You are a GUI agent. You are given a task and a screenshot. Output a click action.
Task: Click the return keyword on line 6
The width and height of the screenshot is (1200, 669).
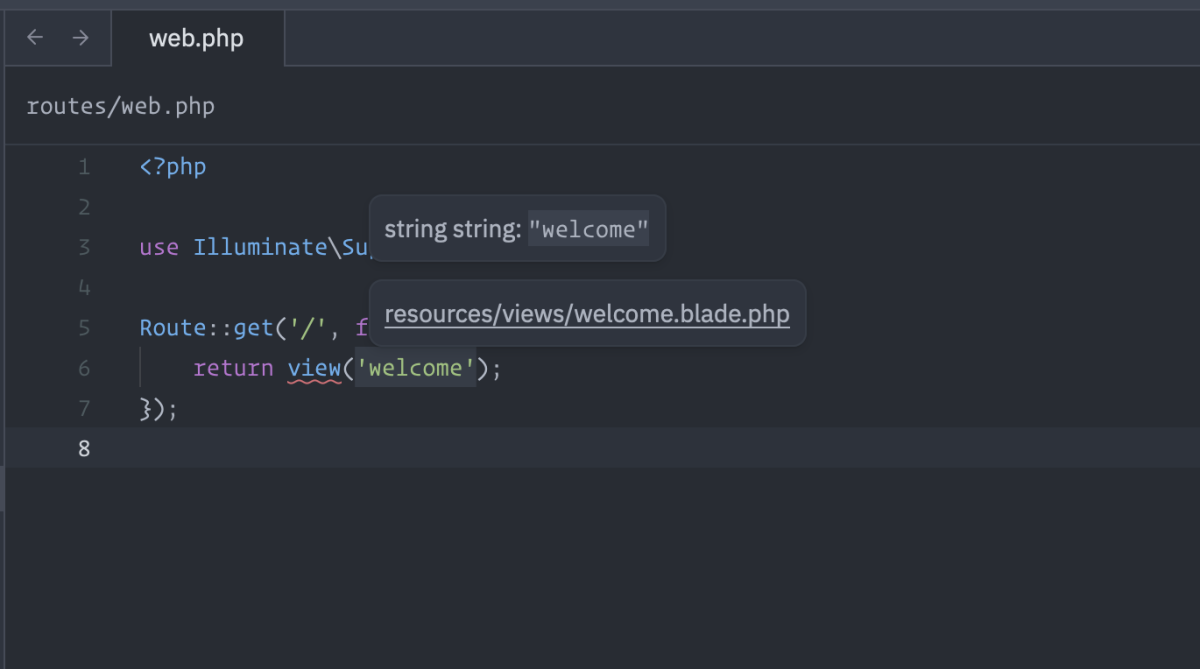(233, 368)
